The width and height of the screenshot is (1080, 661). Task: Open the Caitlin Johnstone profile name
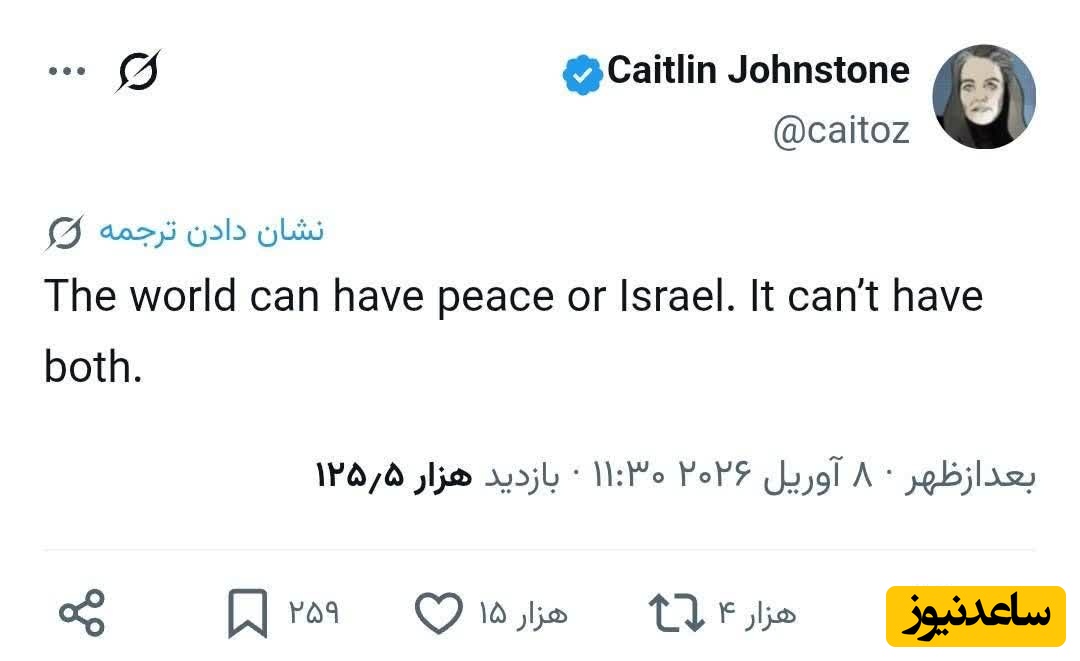coord(758,70)
